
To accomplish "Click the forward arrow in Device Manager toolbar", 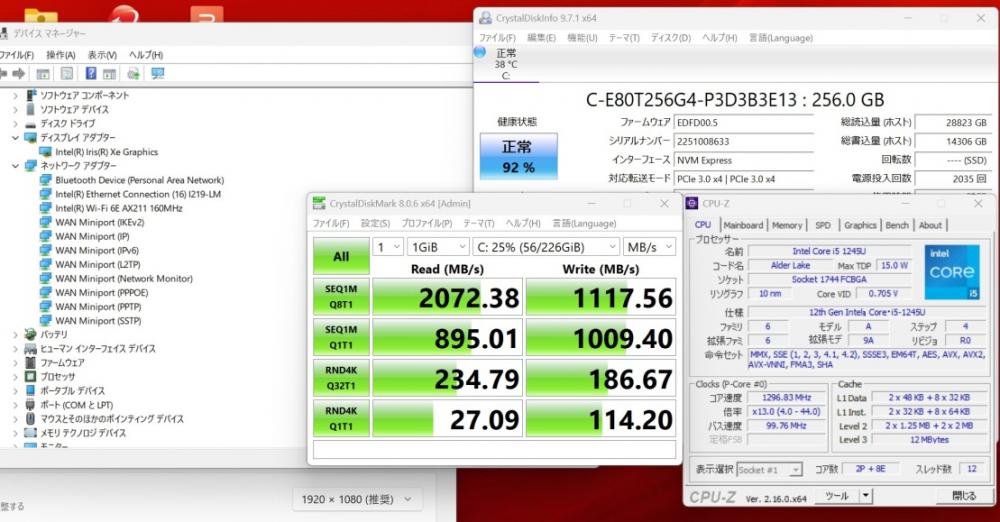I will tap(19, 73).
